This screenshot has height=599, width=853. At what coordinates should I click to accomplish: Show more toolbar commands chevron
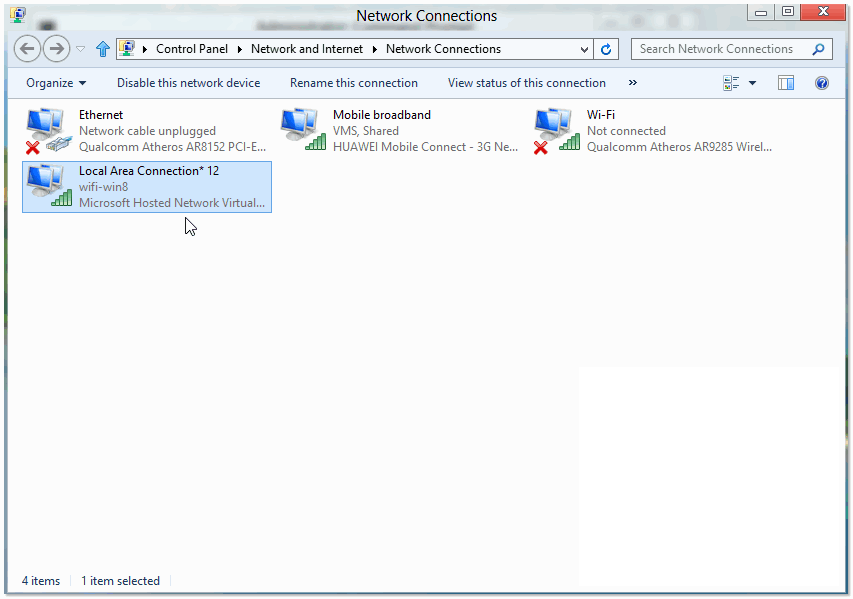pyautogui.click(x=632, y=83)
